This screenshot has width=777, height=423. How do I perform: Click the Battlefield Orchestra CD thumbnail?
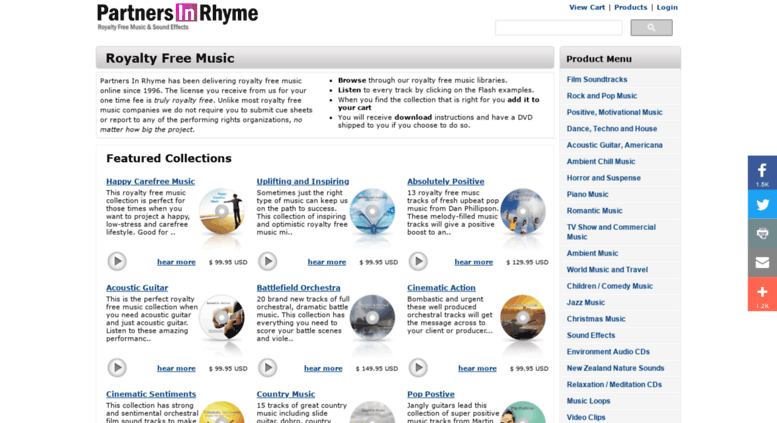pos(373,318)
